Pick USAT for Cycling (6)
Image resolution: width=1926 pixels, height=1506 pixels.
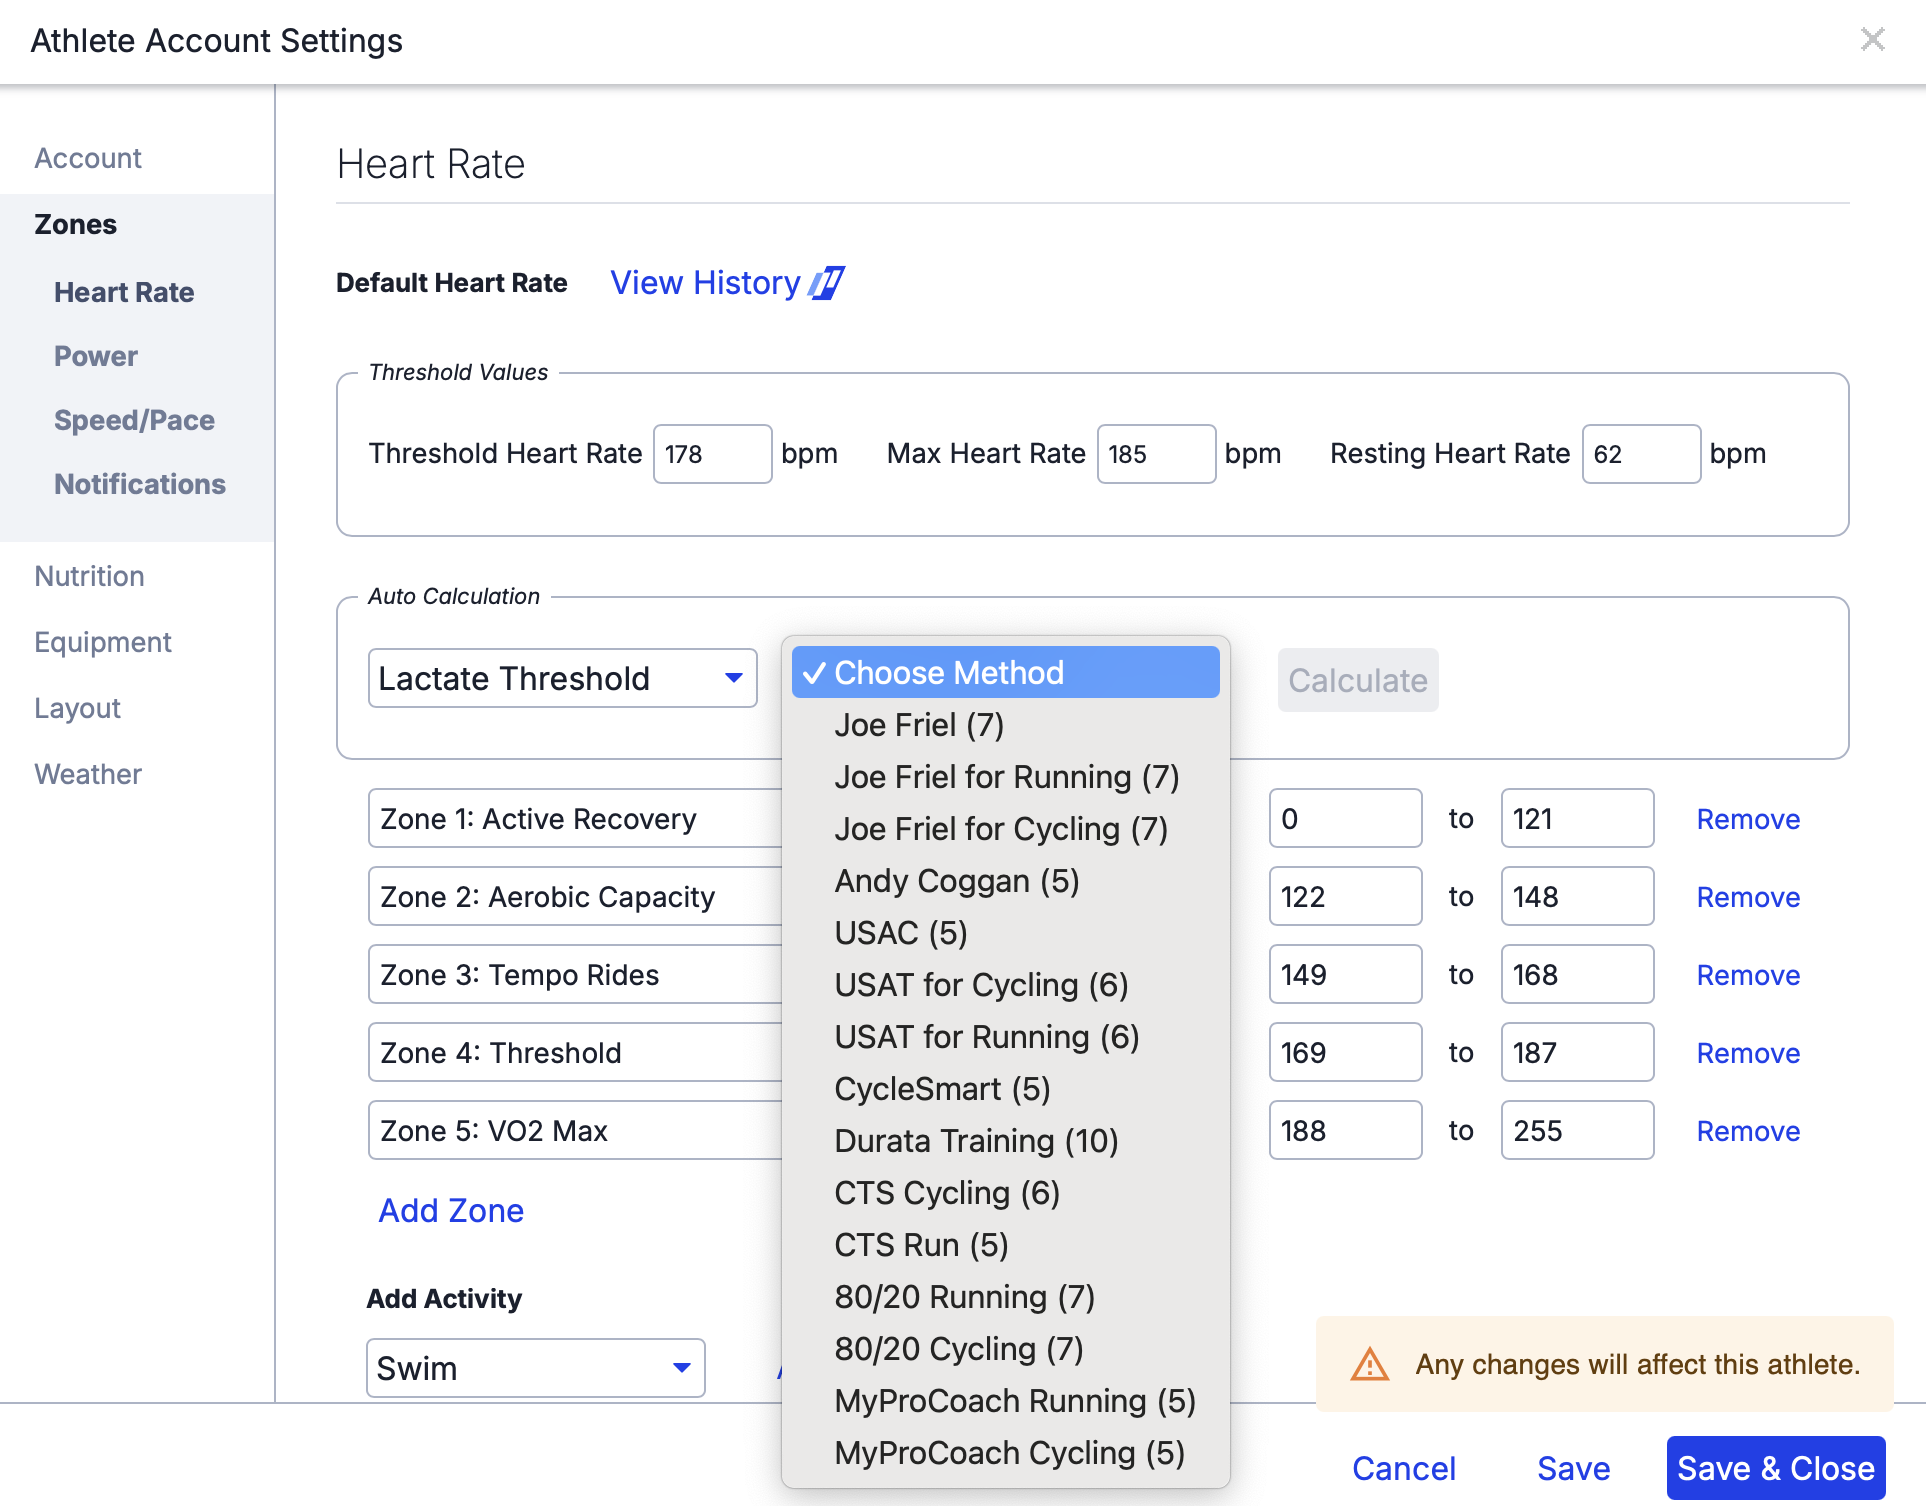click(x=1005, y=984)
